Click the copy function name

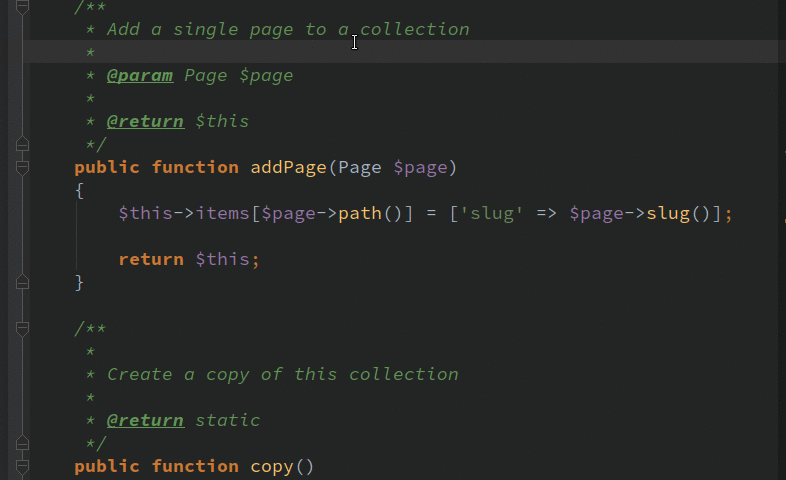coord(272,466)
